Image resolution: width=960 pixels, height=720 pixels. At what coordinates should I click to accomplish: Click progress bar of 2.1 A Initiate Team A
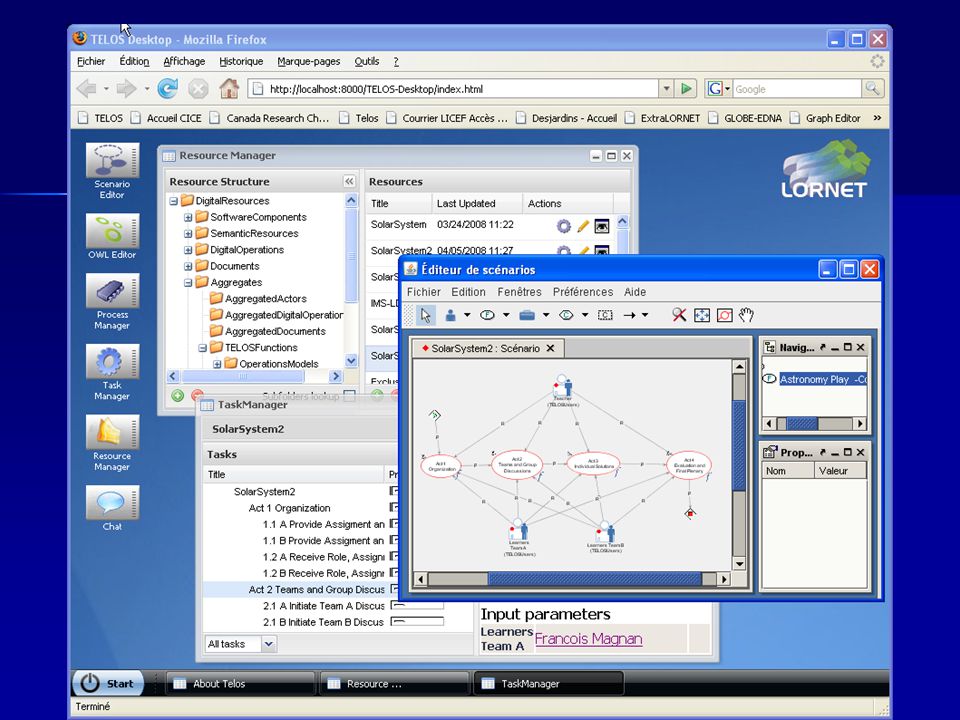click(x=417, y=606)
